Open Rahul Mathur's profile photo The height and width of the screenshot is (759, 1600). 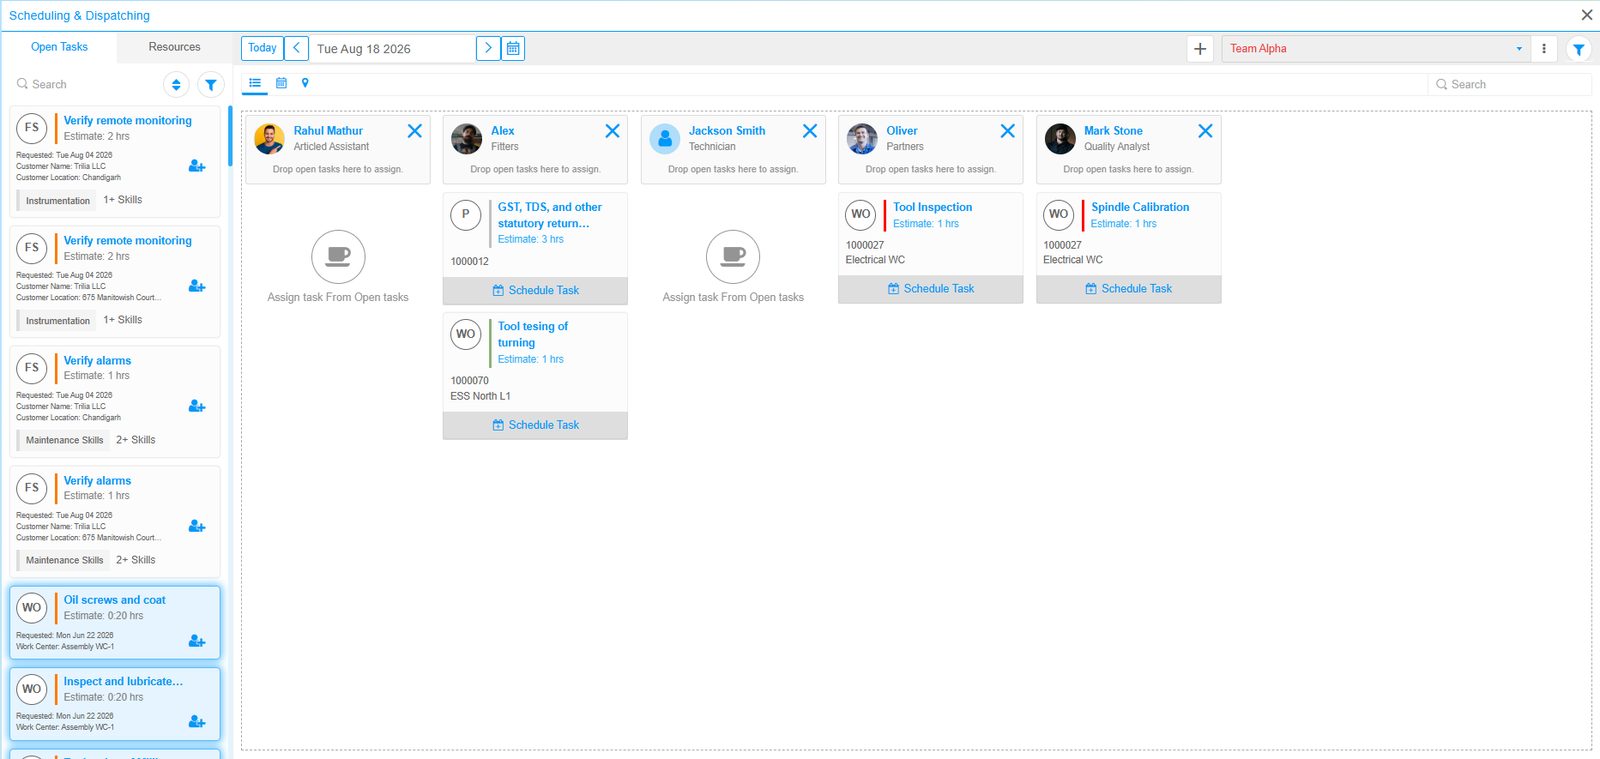269,139
